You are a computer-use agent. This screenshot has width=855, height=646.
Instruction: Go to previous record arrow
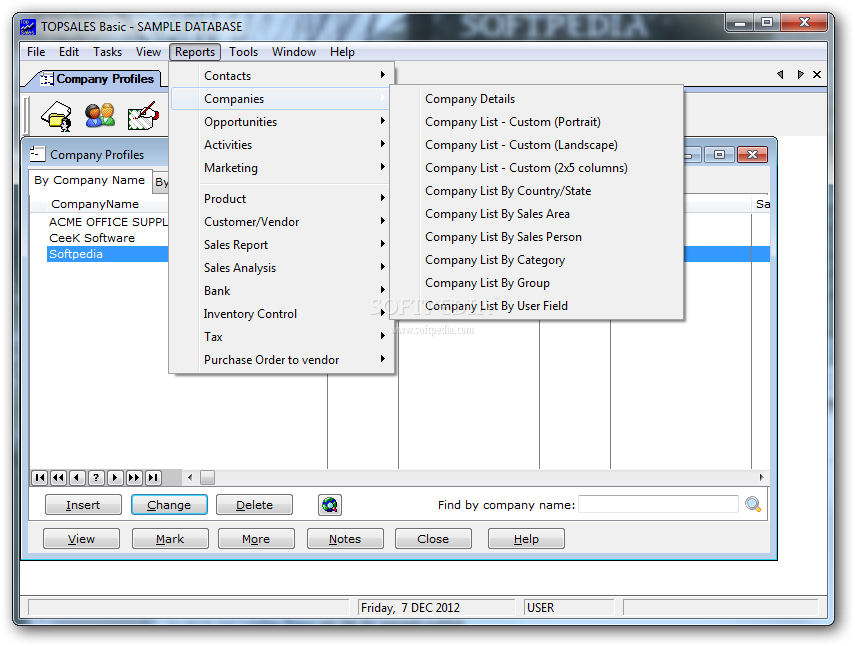pyautogui.click(x=77, y=478)
